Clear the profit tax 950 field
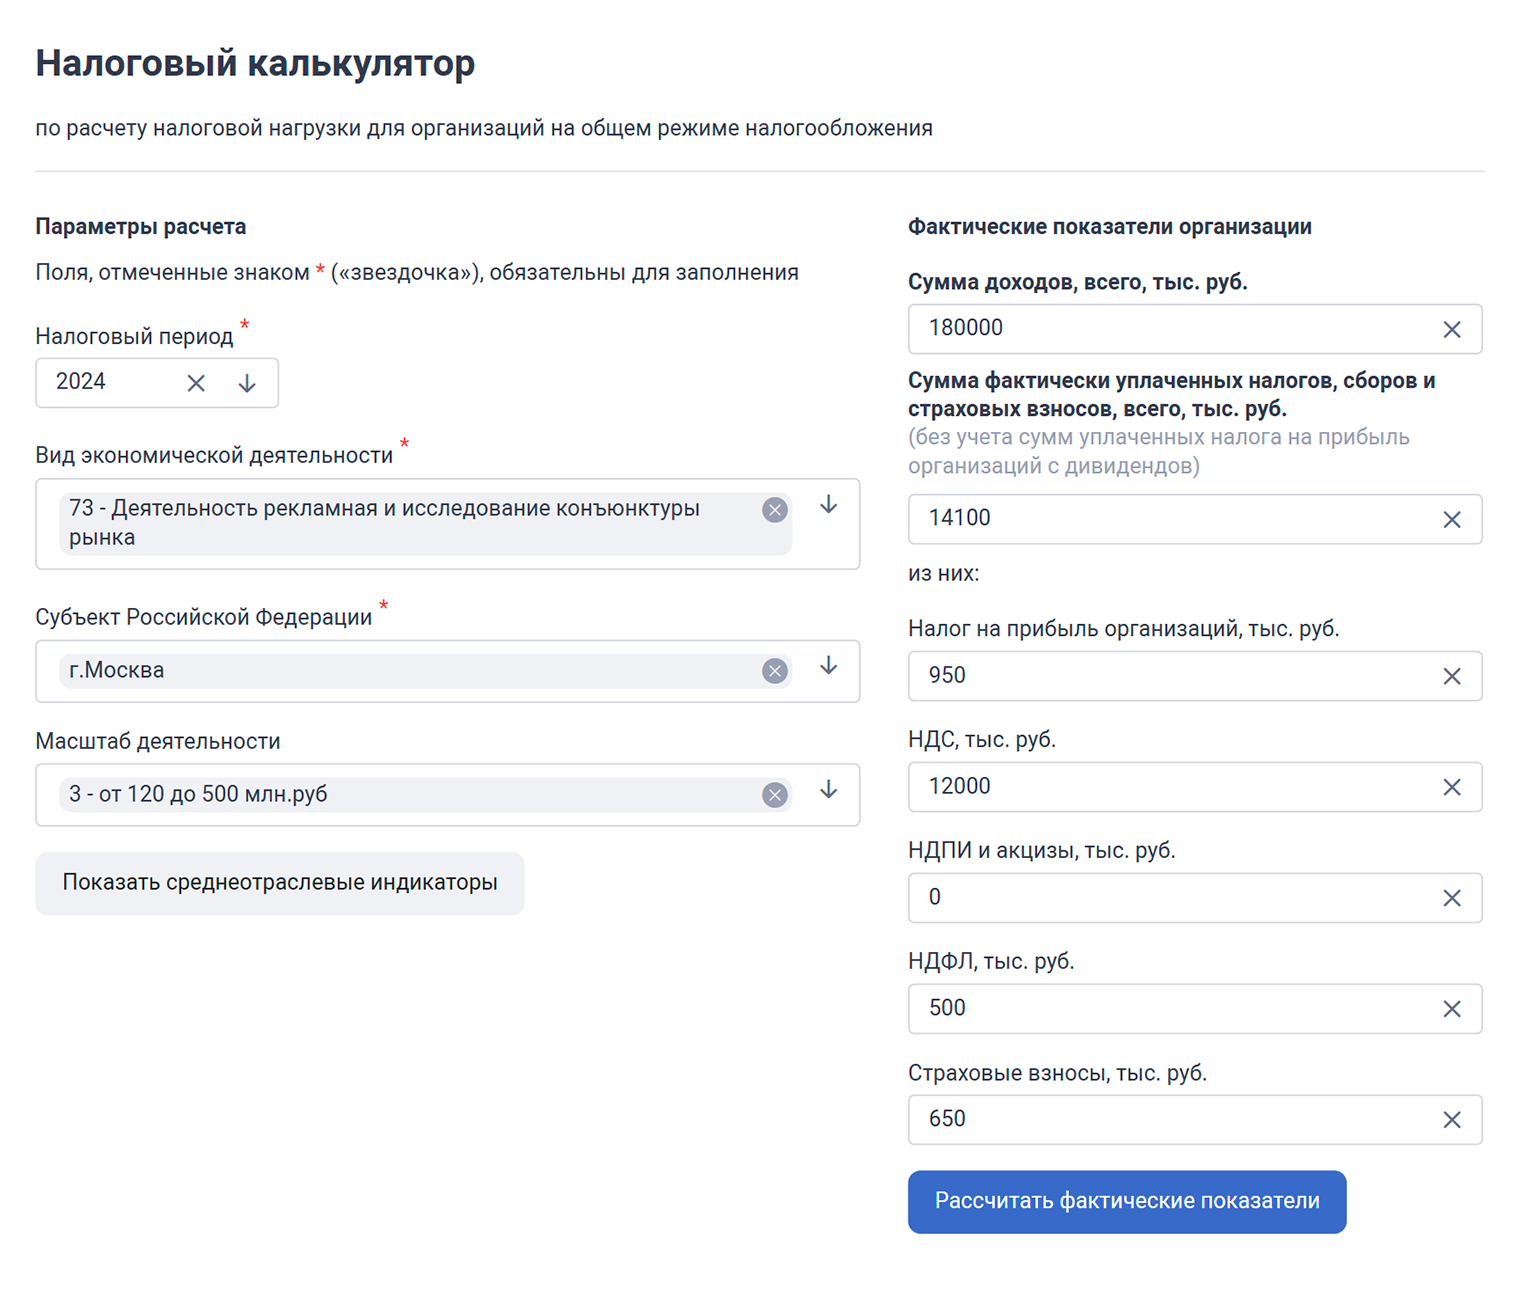 [x=1452, y=676]
